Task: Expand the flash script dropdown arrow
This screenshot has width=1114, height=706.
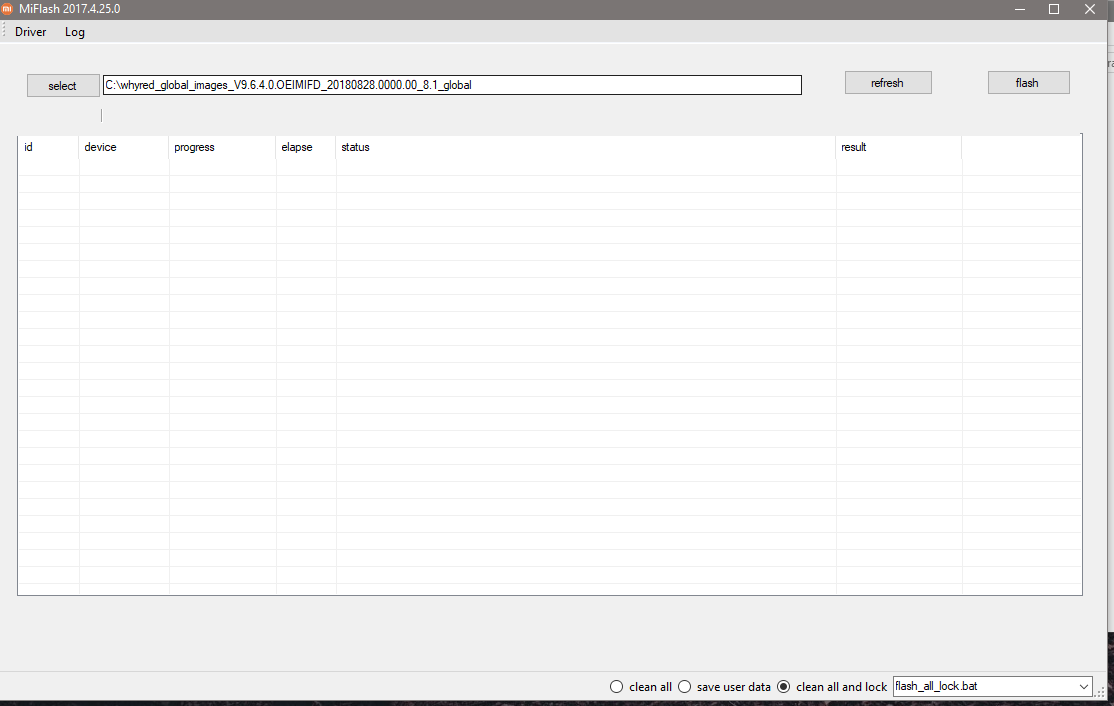Action: [x=1083, y=687]
